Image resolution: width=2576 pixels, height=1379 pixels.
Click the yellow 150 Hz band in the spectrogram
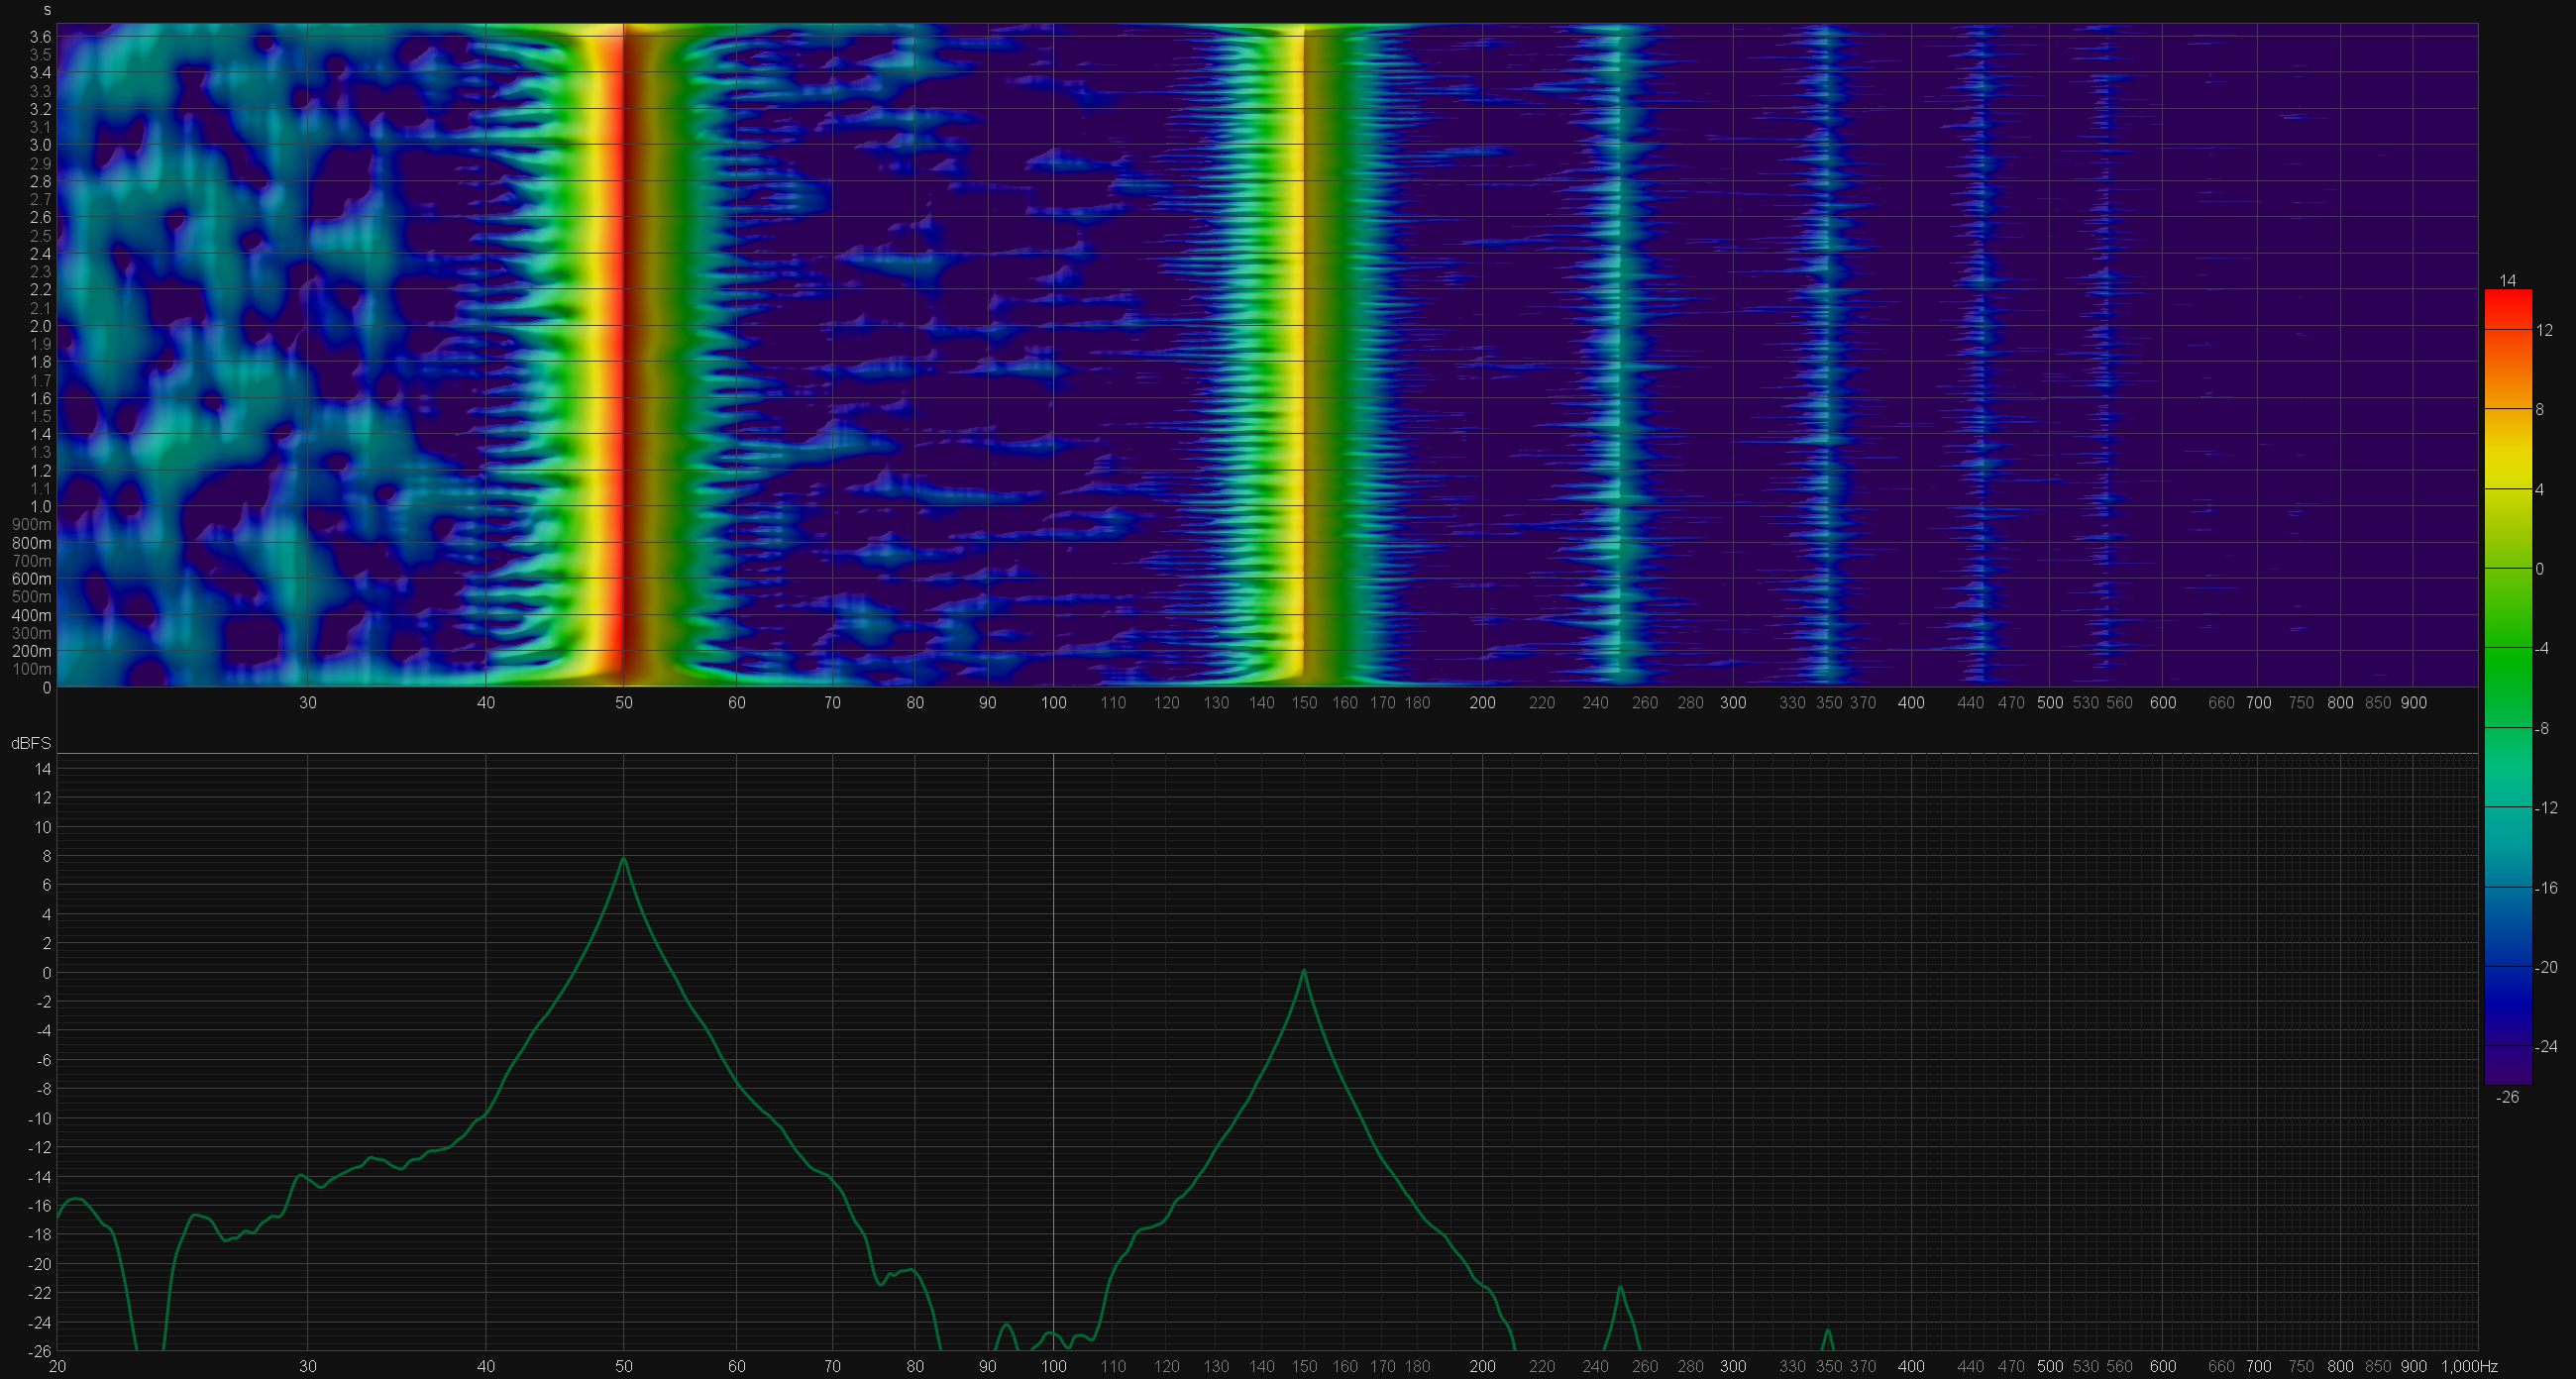coord(1297,355)
